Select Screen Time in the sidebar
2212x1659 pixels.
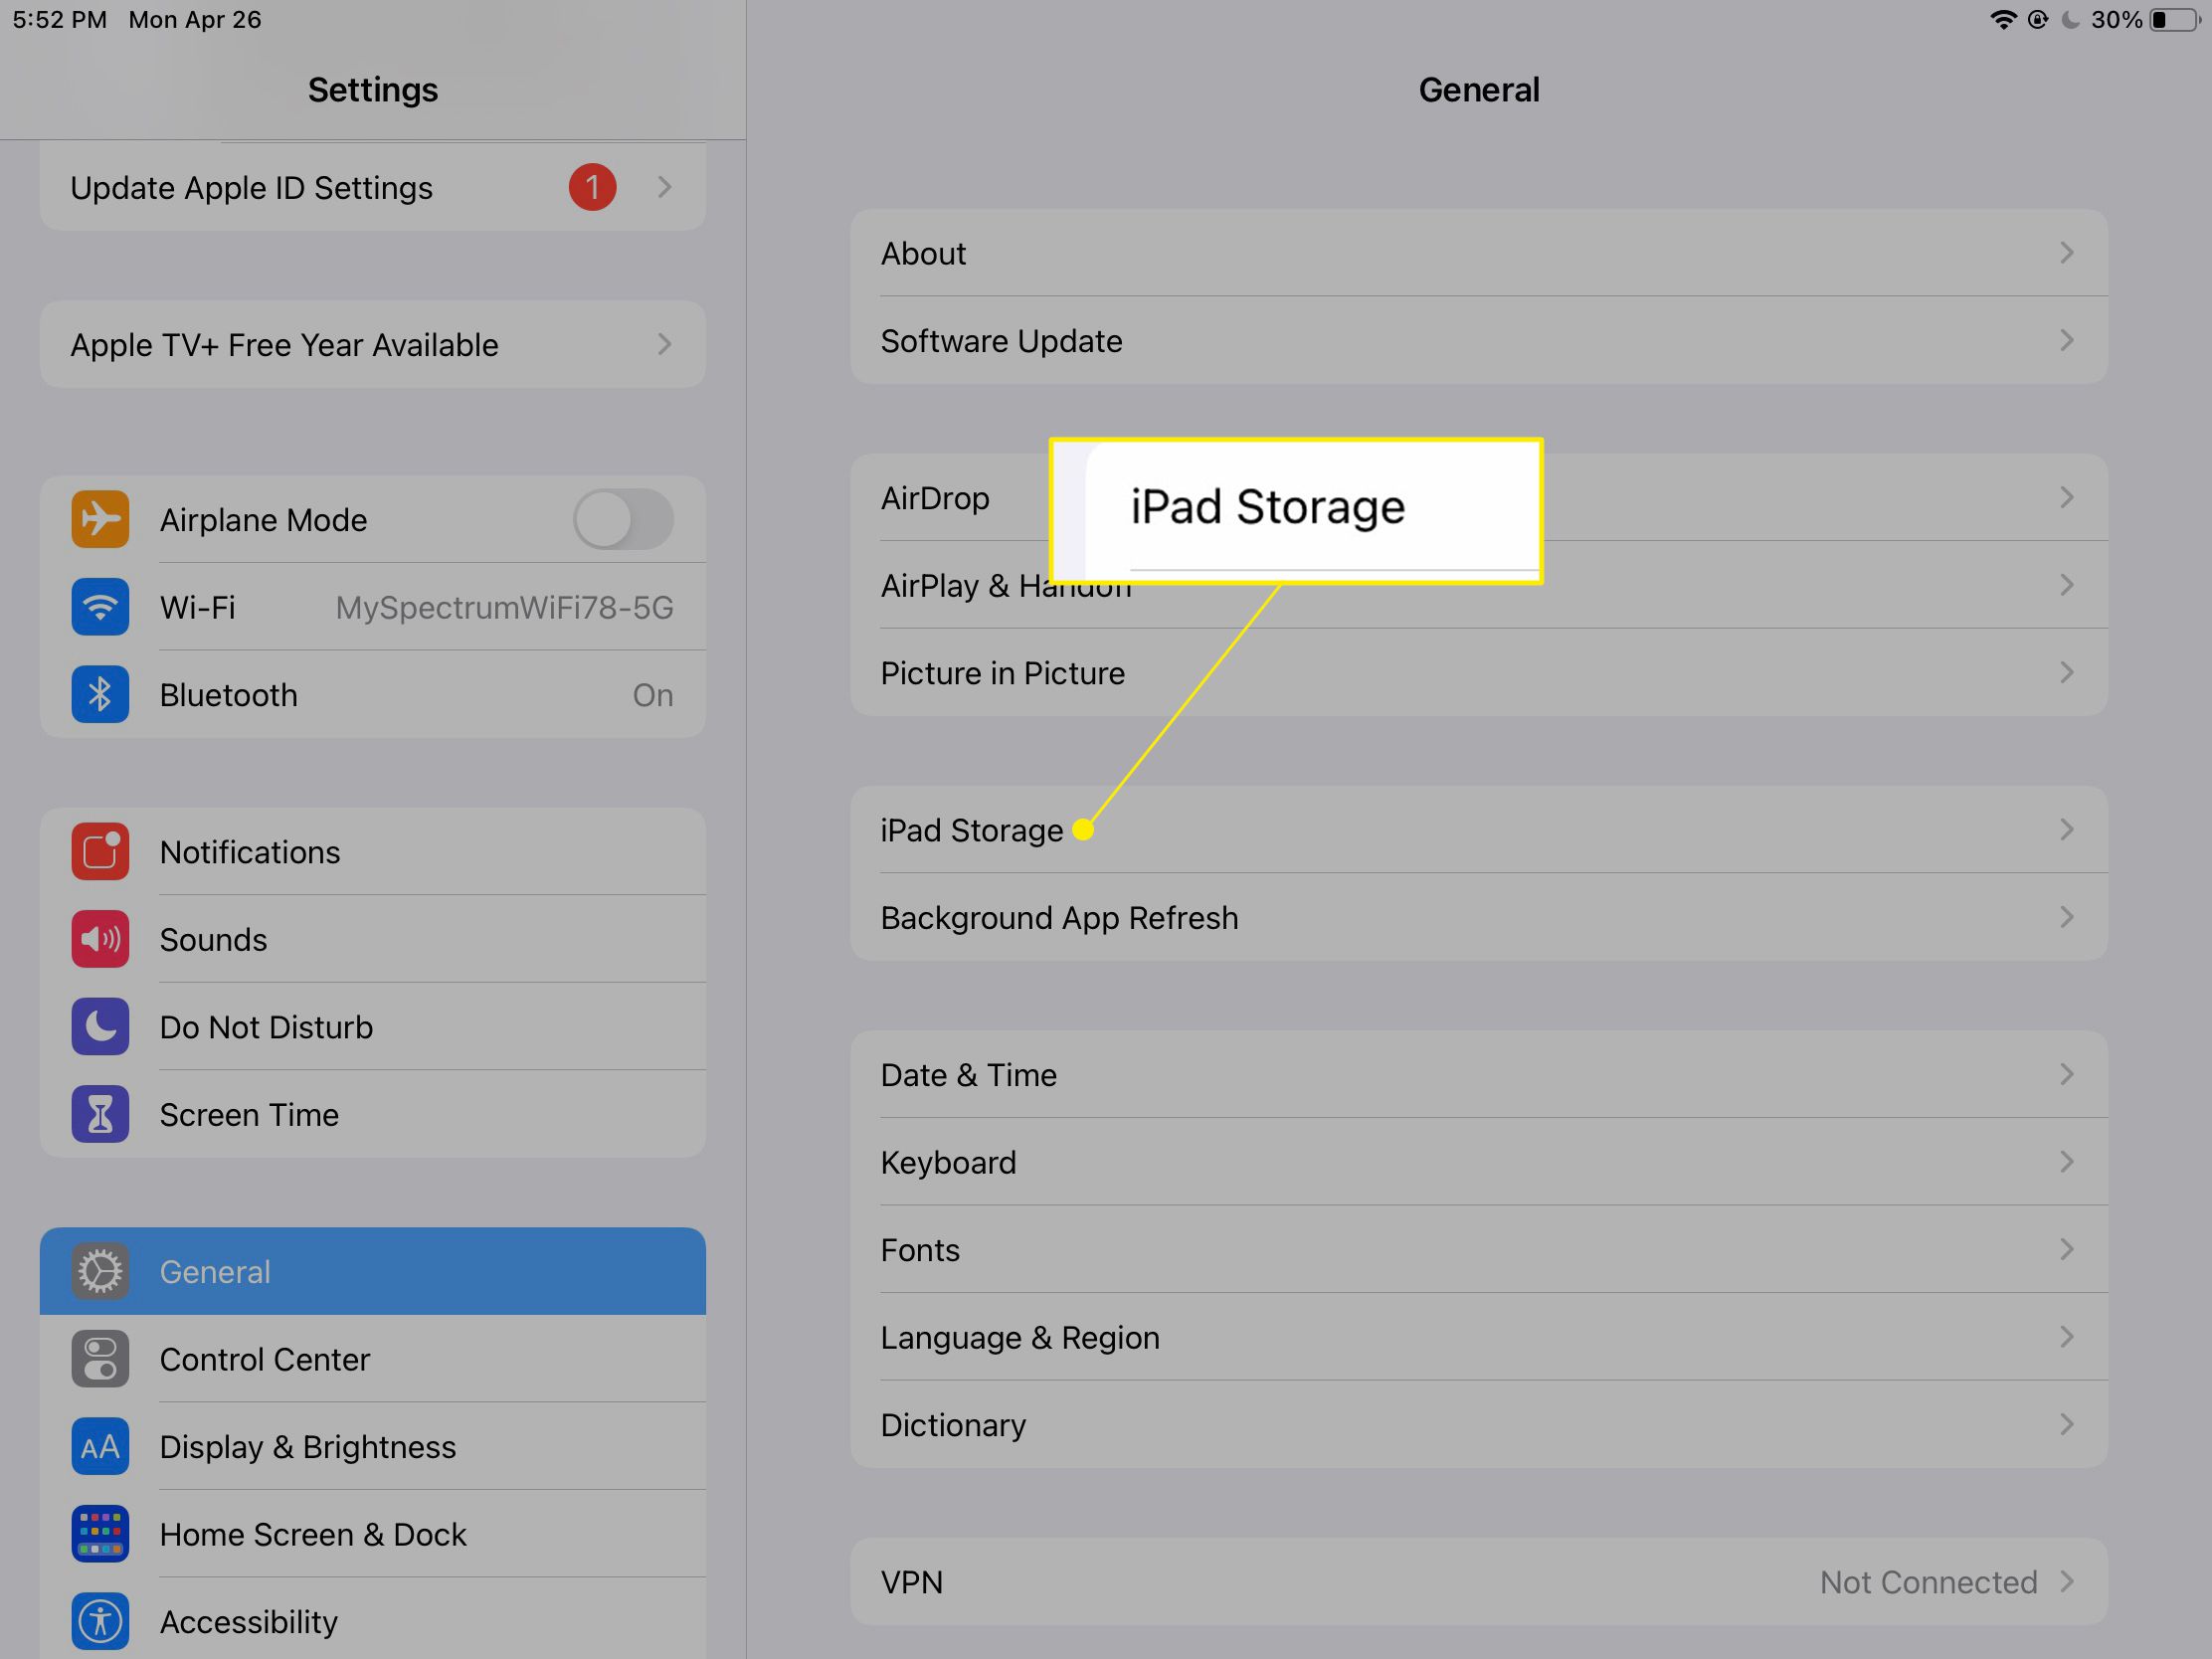(373, 1114)
